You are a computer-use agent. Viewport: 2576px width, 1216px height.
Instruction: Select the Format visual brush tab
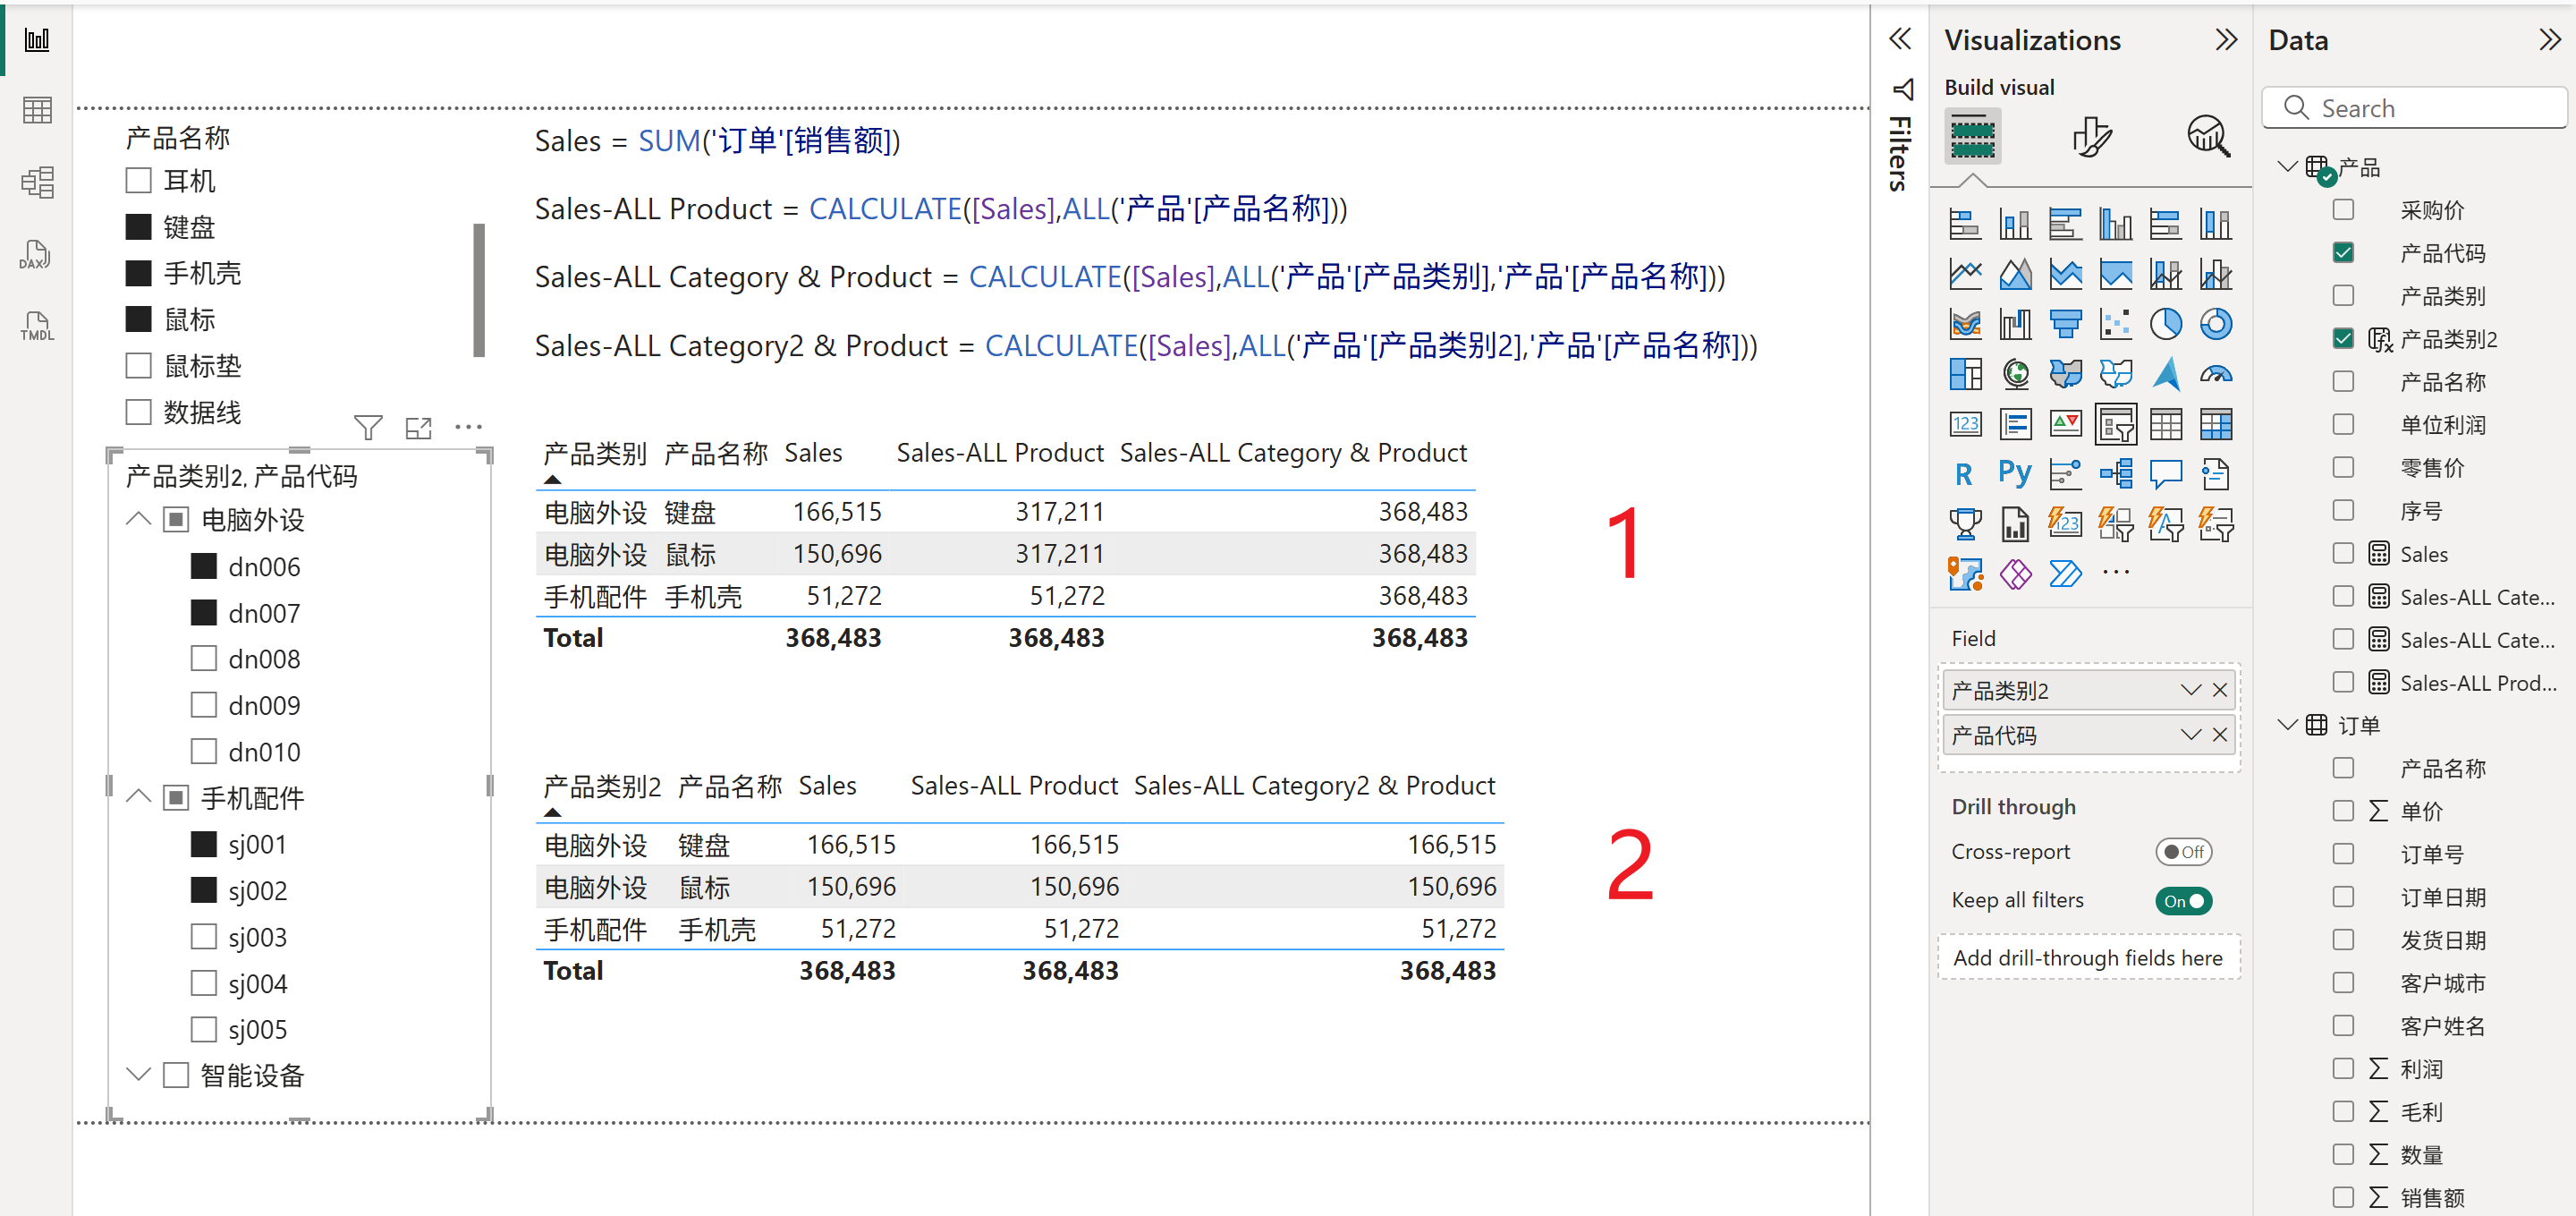click(x=2091, y=137)
